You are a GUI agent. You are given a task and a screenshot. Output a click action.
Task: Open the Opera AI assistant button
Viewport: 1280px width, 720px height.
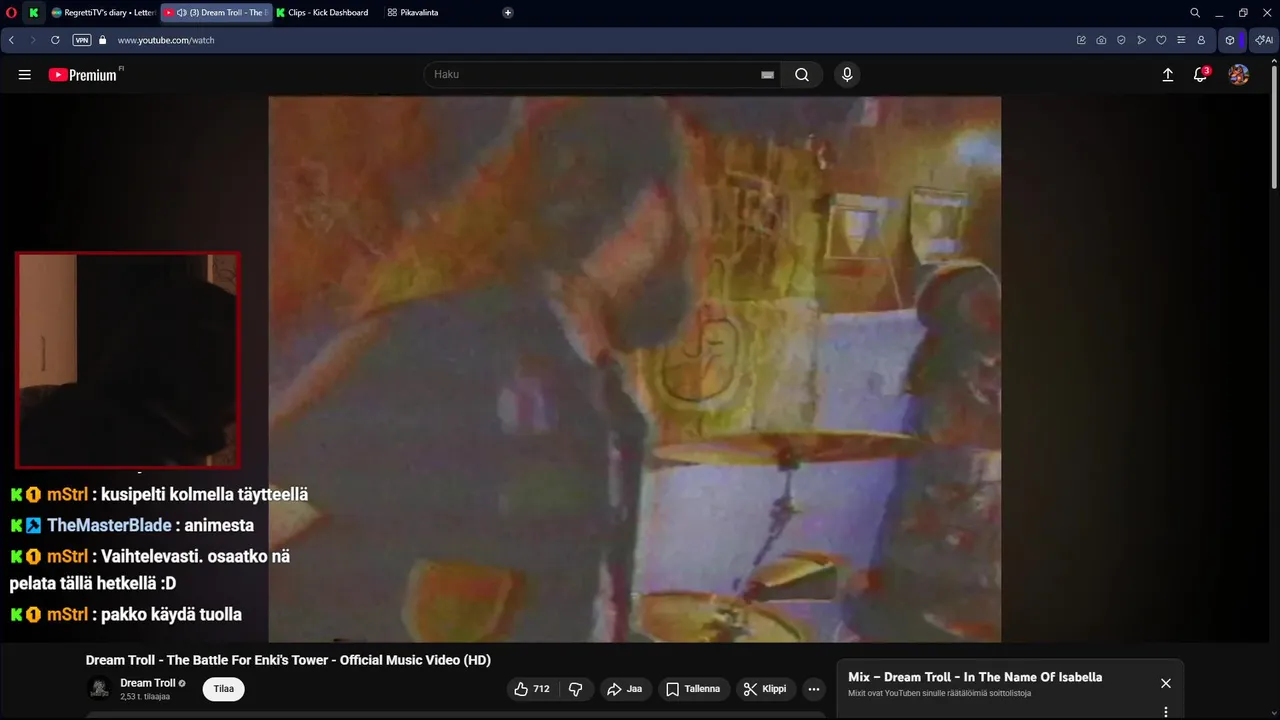click(1264, 40)
